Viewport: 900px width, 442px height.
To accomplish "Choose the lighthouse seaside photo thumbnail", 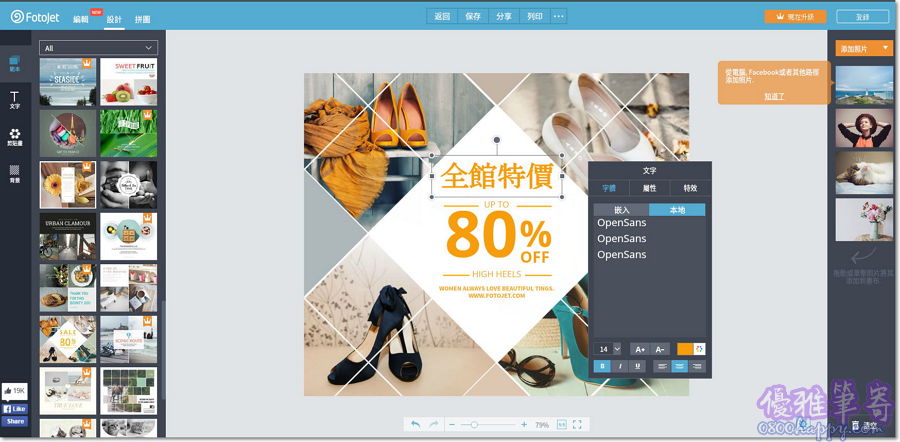I will coord(864,85).
